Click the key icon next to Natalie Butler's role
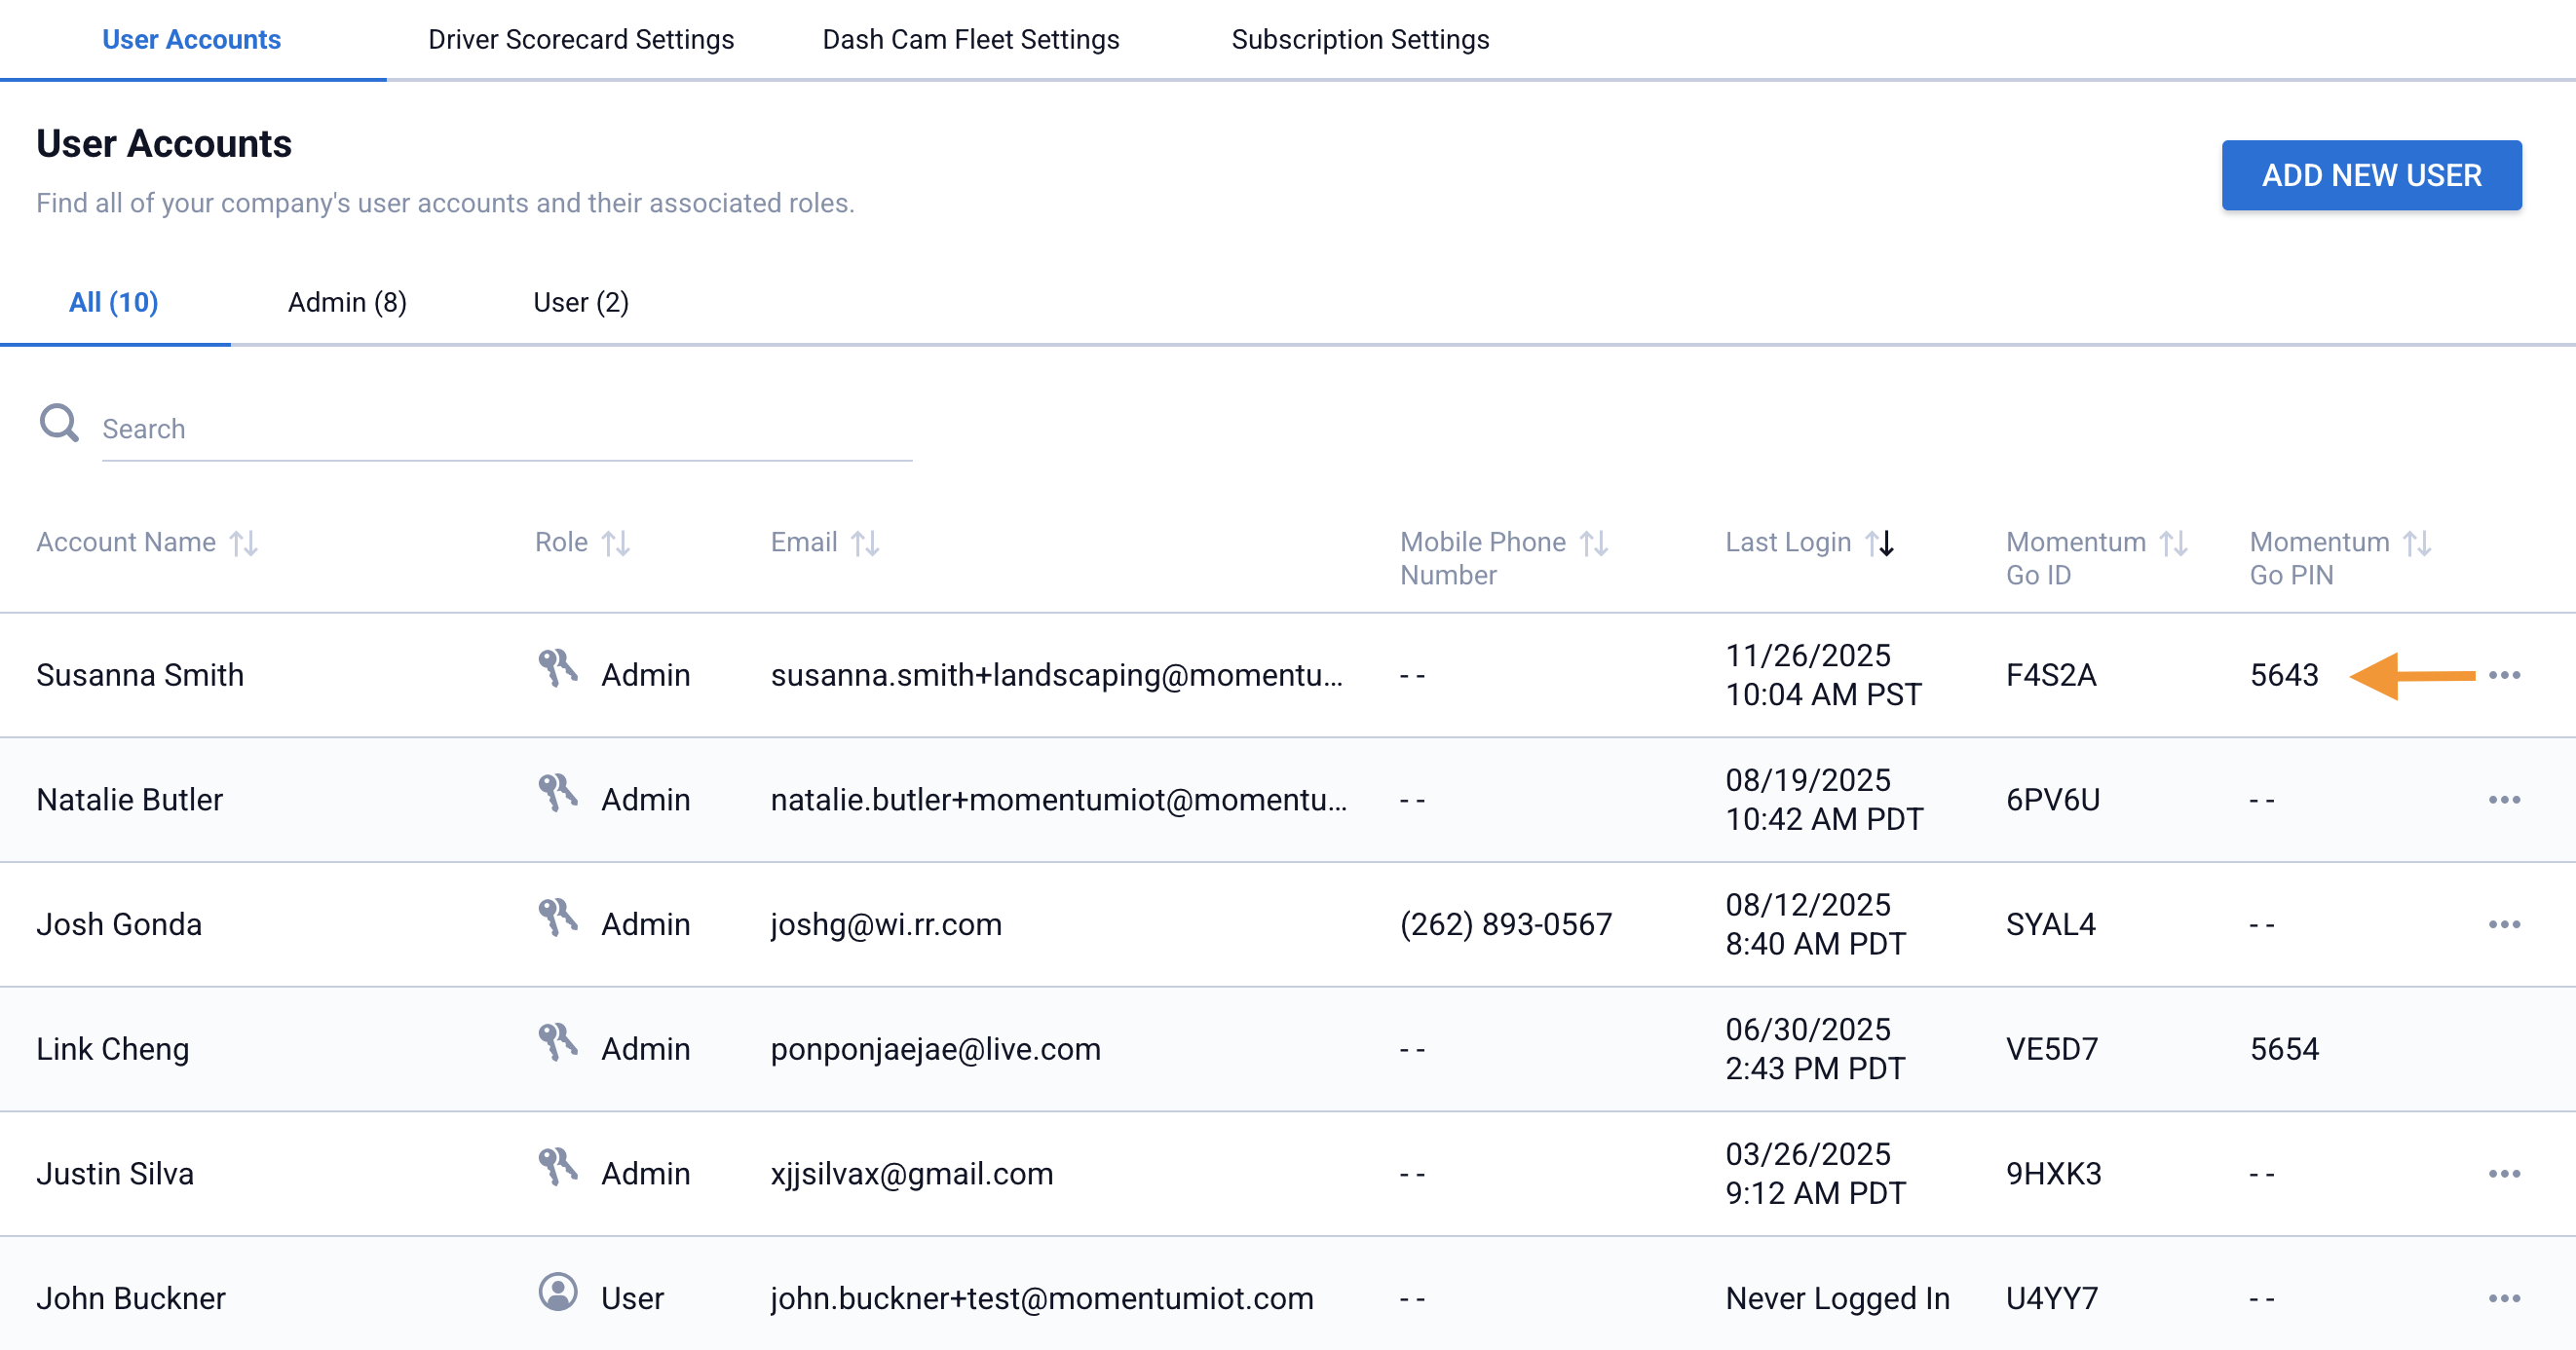The image size is (2576, 1350). pos(560,793)
